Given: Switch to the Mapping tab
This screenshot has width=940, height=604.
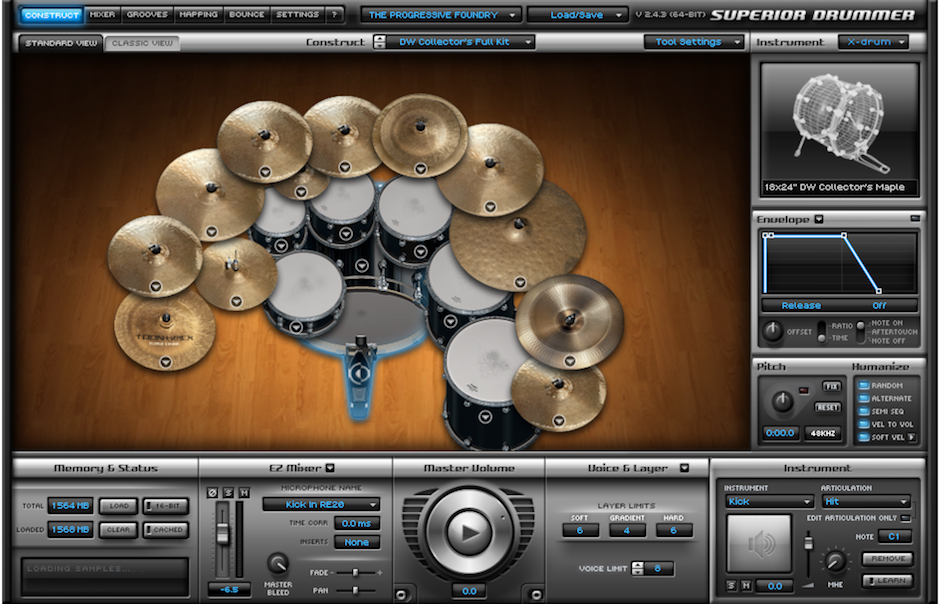Looking at the screenshot, I should tap(198, 14).
